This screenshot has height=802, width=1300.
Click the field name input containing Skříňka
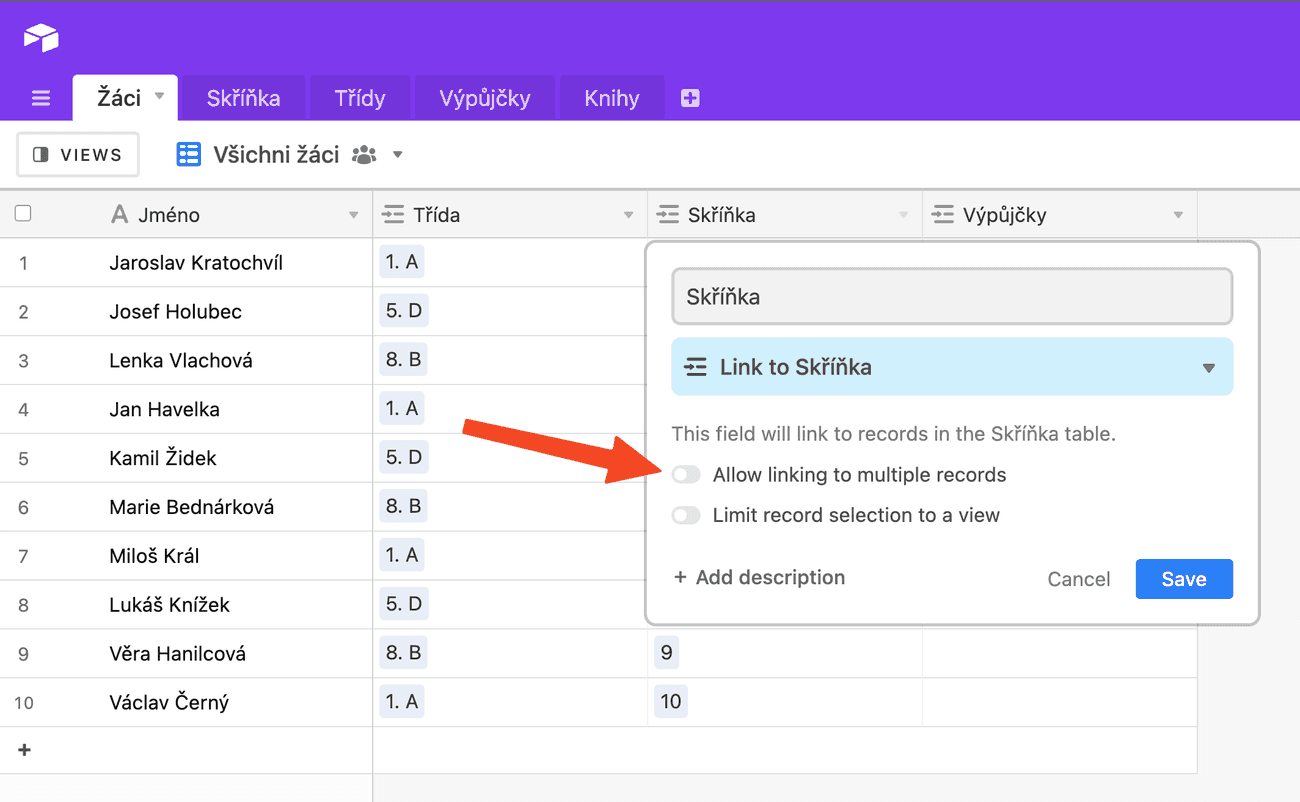click(952, 296)
